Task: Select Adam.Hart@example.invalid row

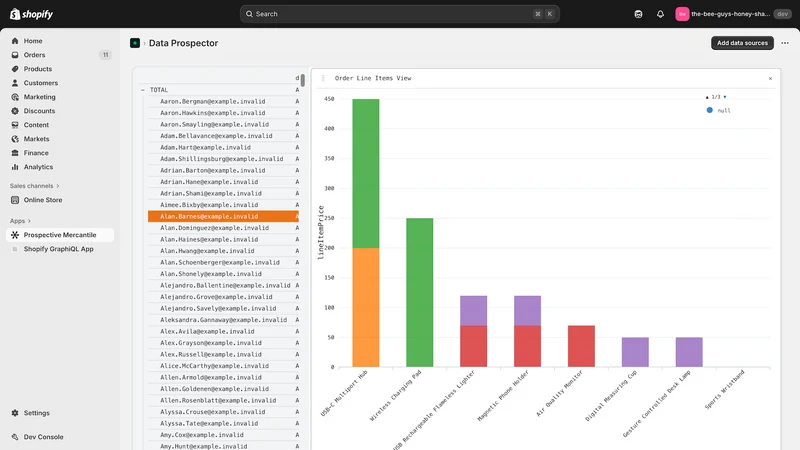Action: pos(223,147)
